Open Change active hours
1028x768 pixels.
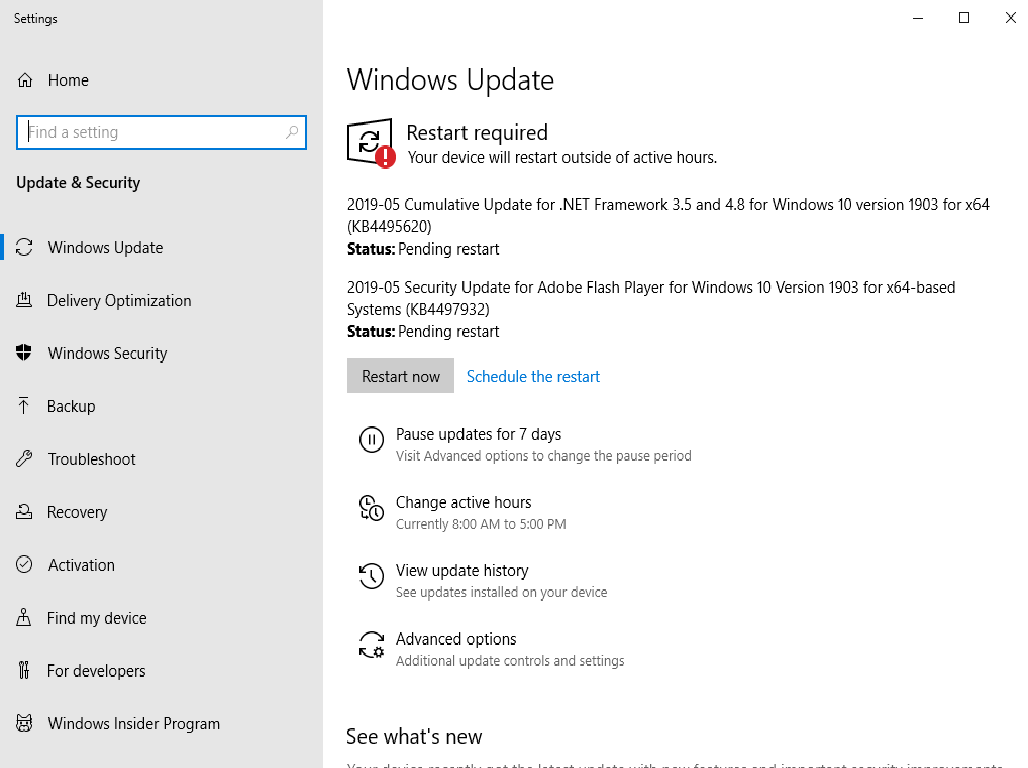464,502
